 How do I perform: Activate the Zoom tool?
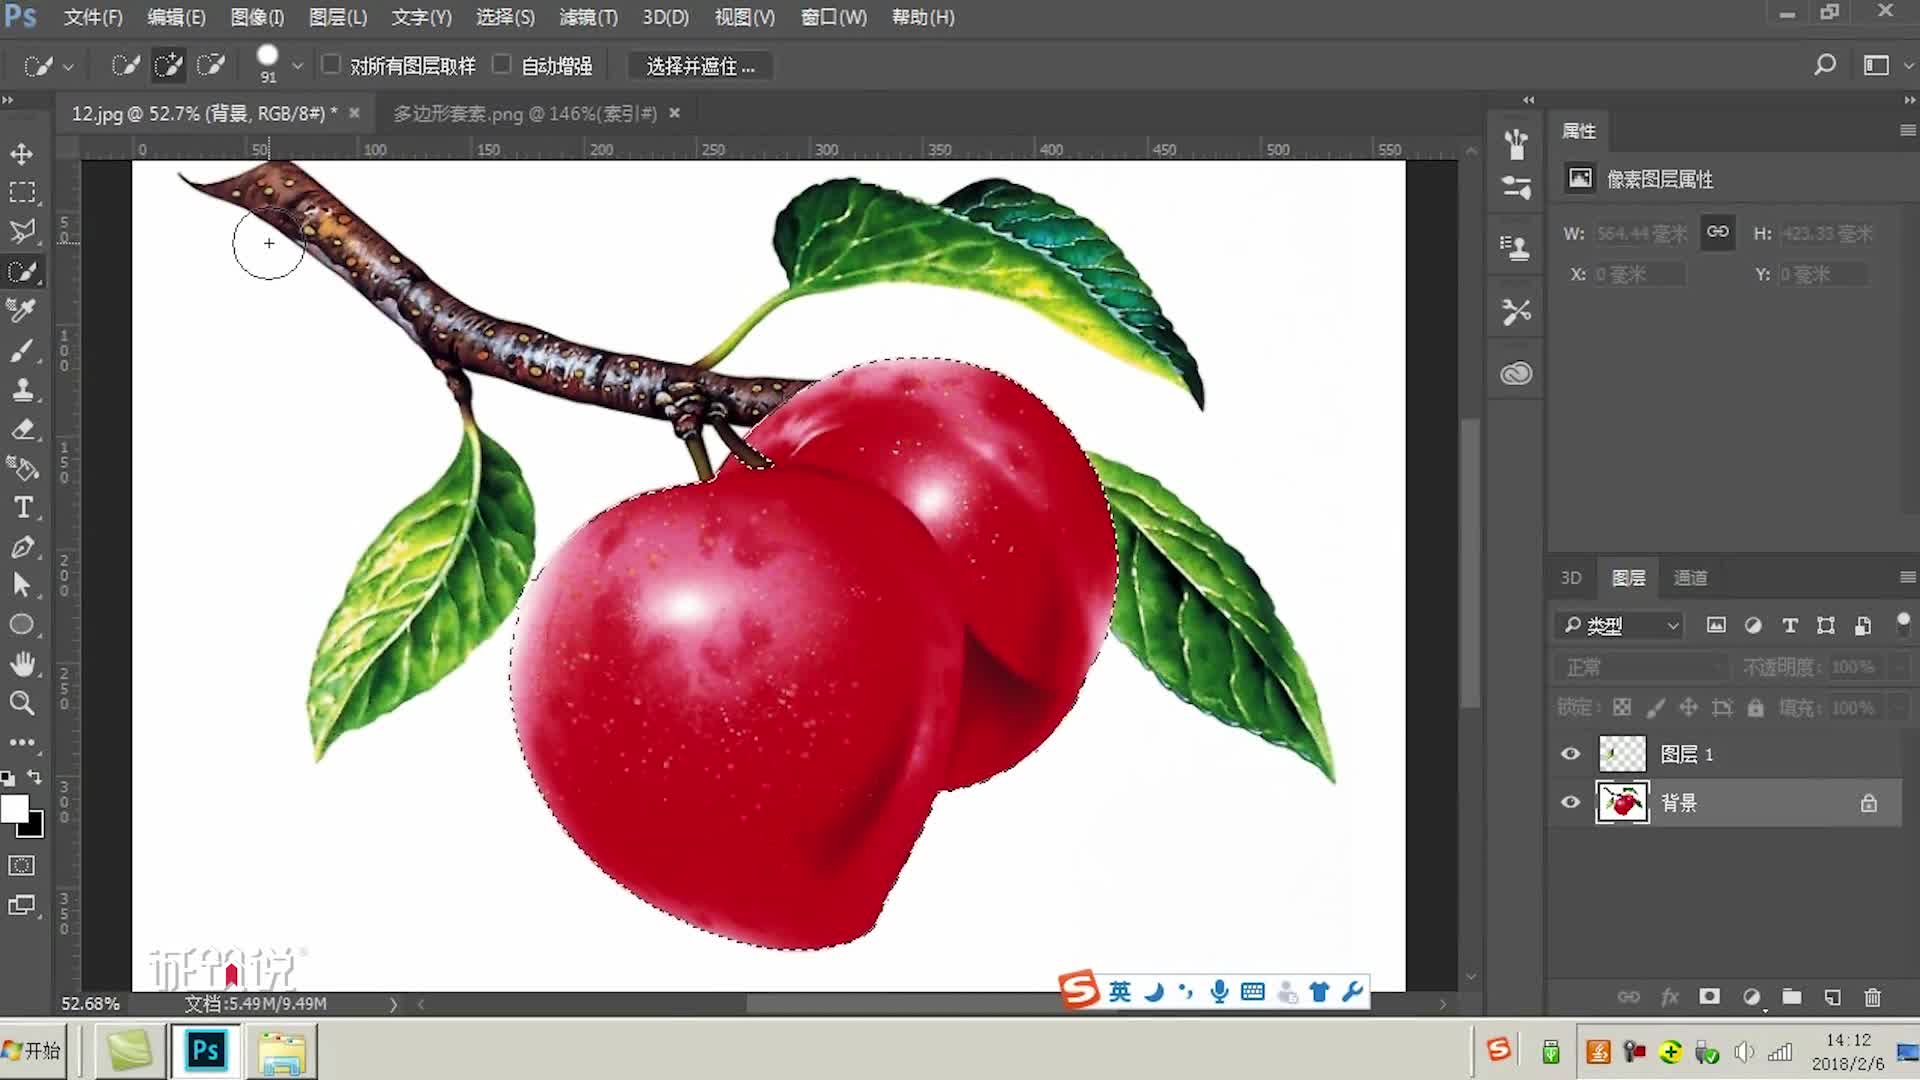pyautogui.click(x=22, y=703)
